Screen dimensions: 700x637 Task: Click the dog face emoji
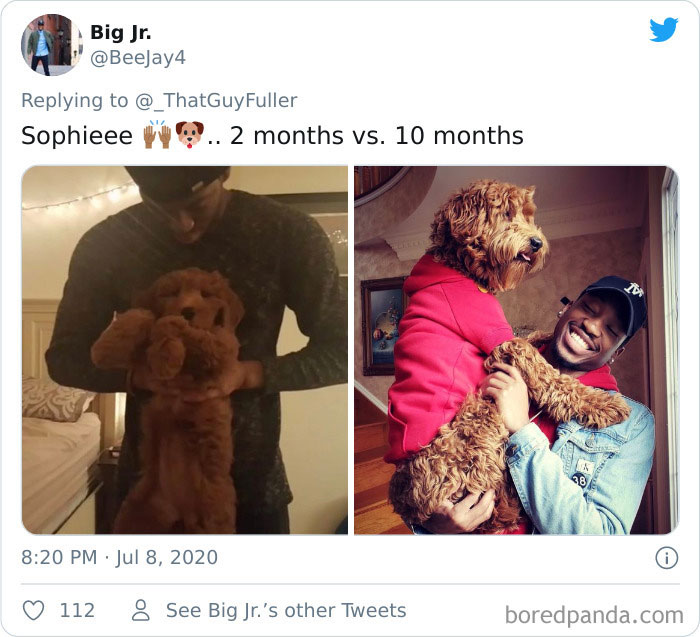[x=189, y=135]
